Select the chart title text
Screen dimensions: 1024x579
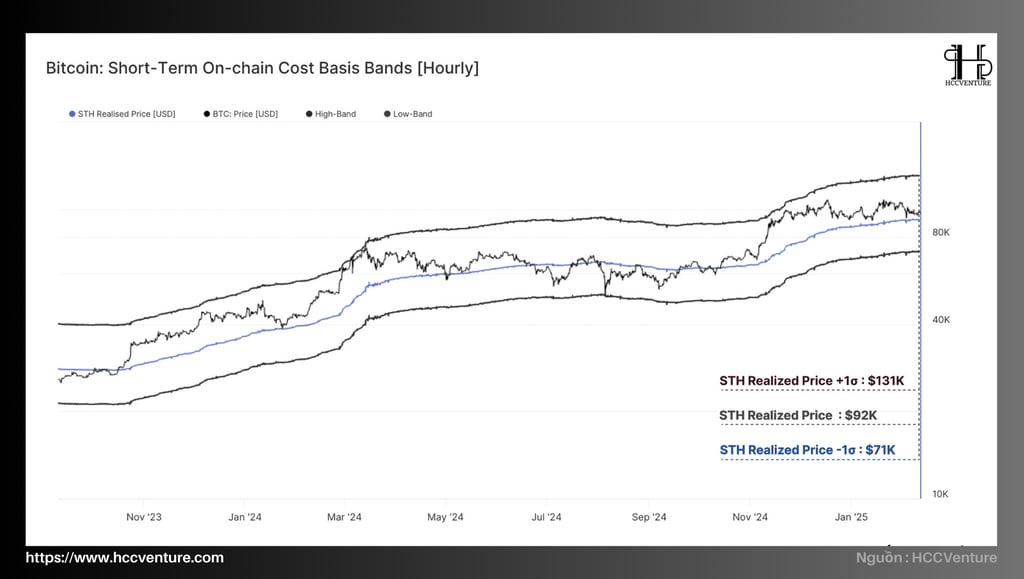point(262,68)
